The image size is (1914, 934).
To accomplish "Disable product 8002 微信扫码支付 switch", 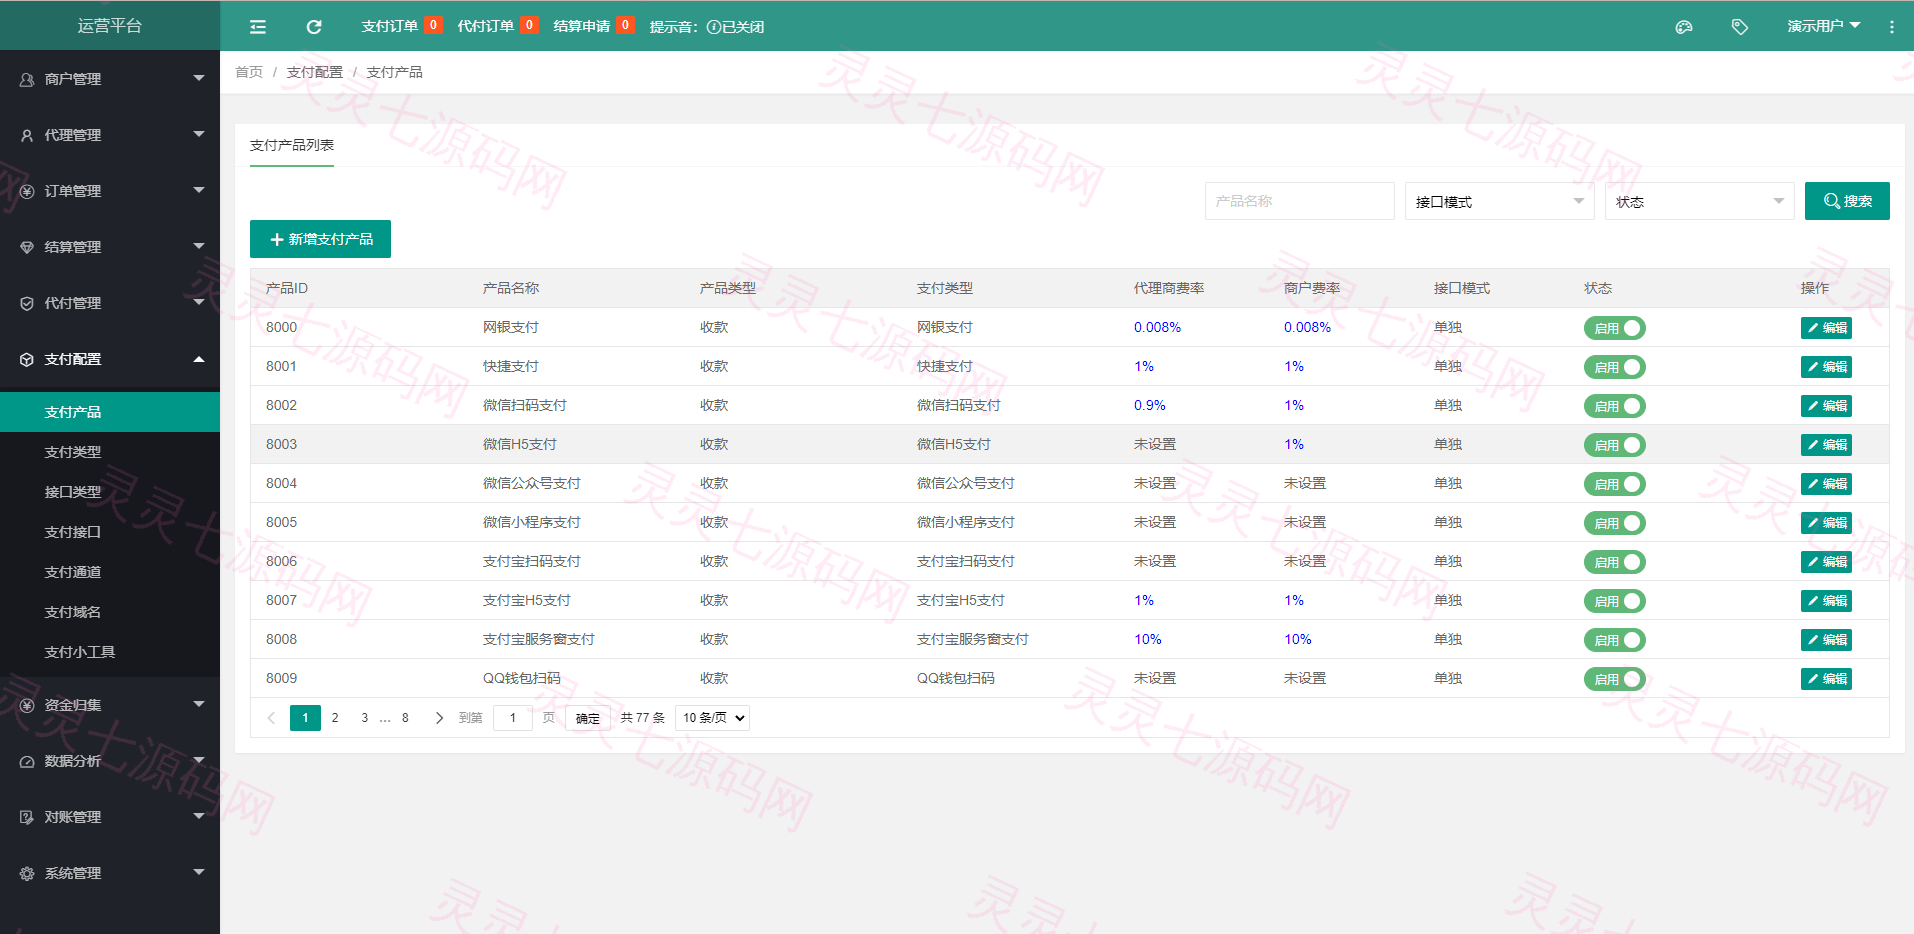I will 1614,406.
